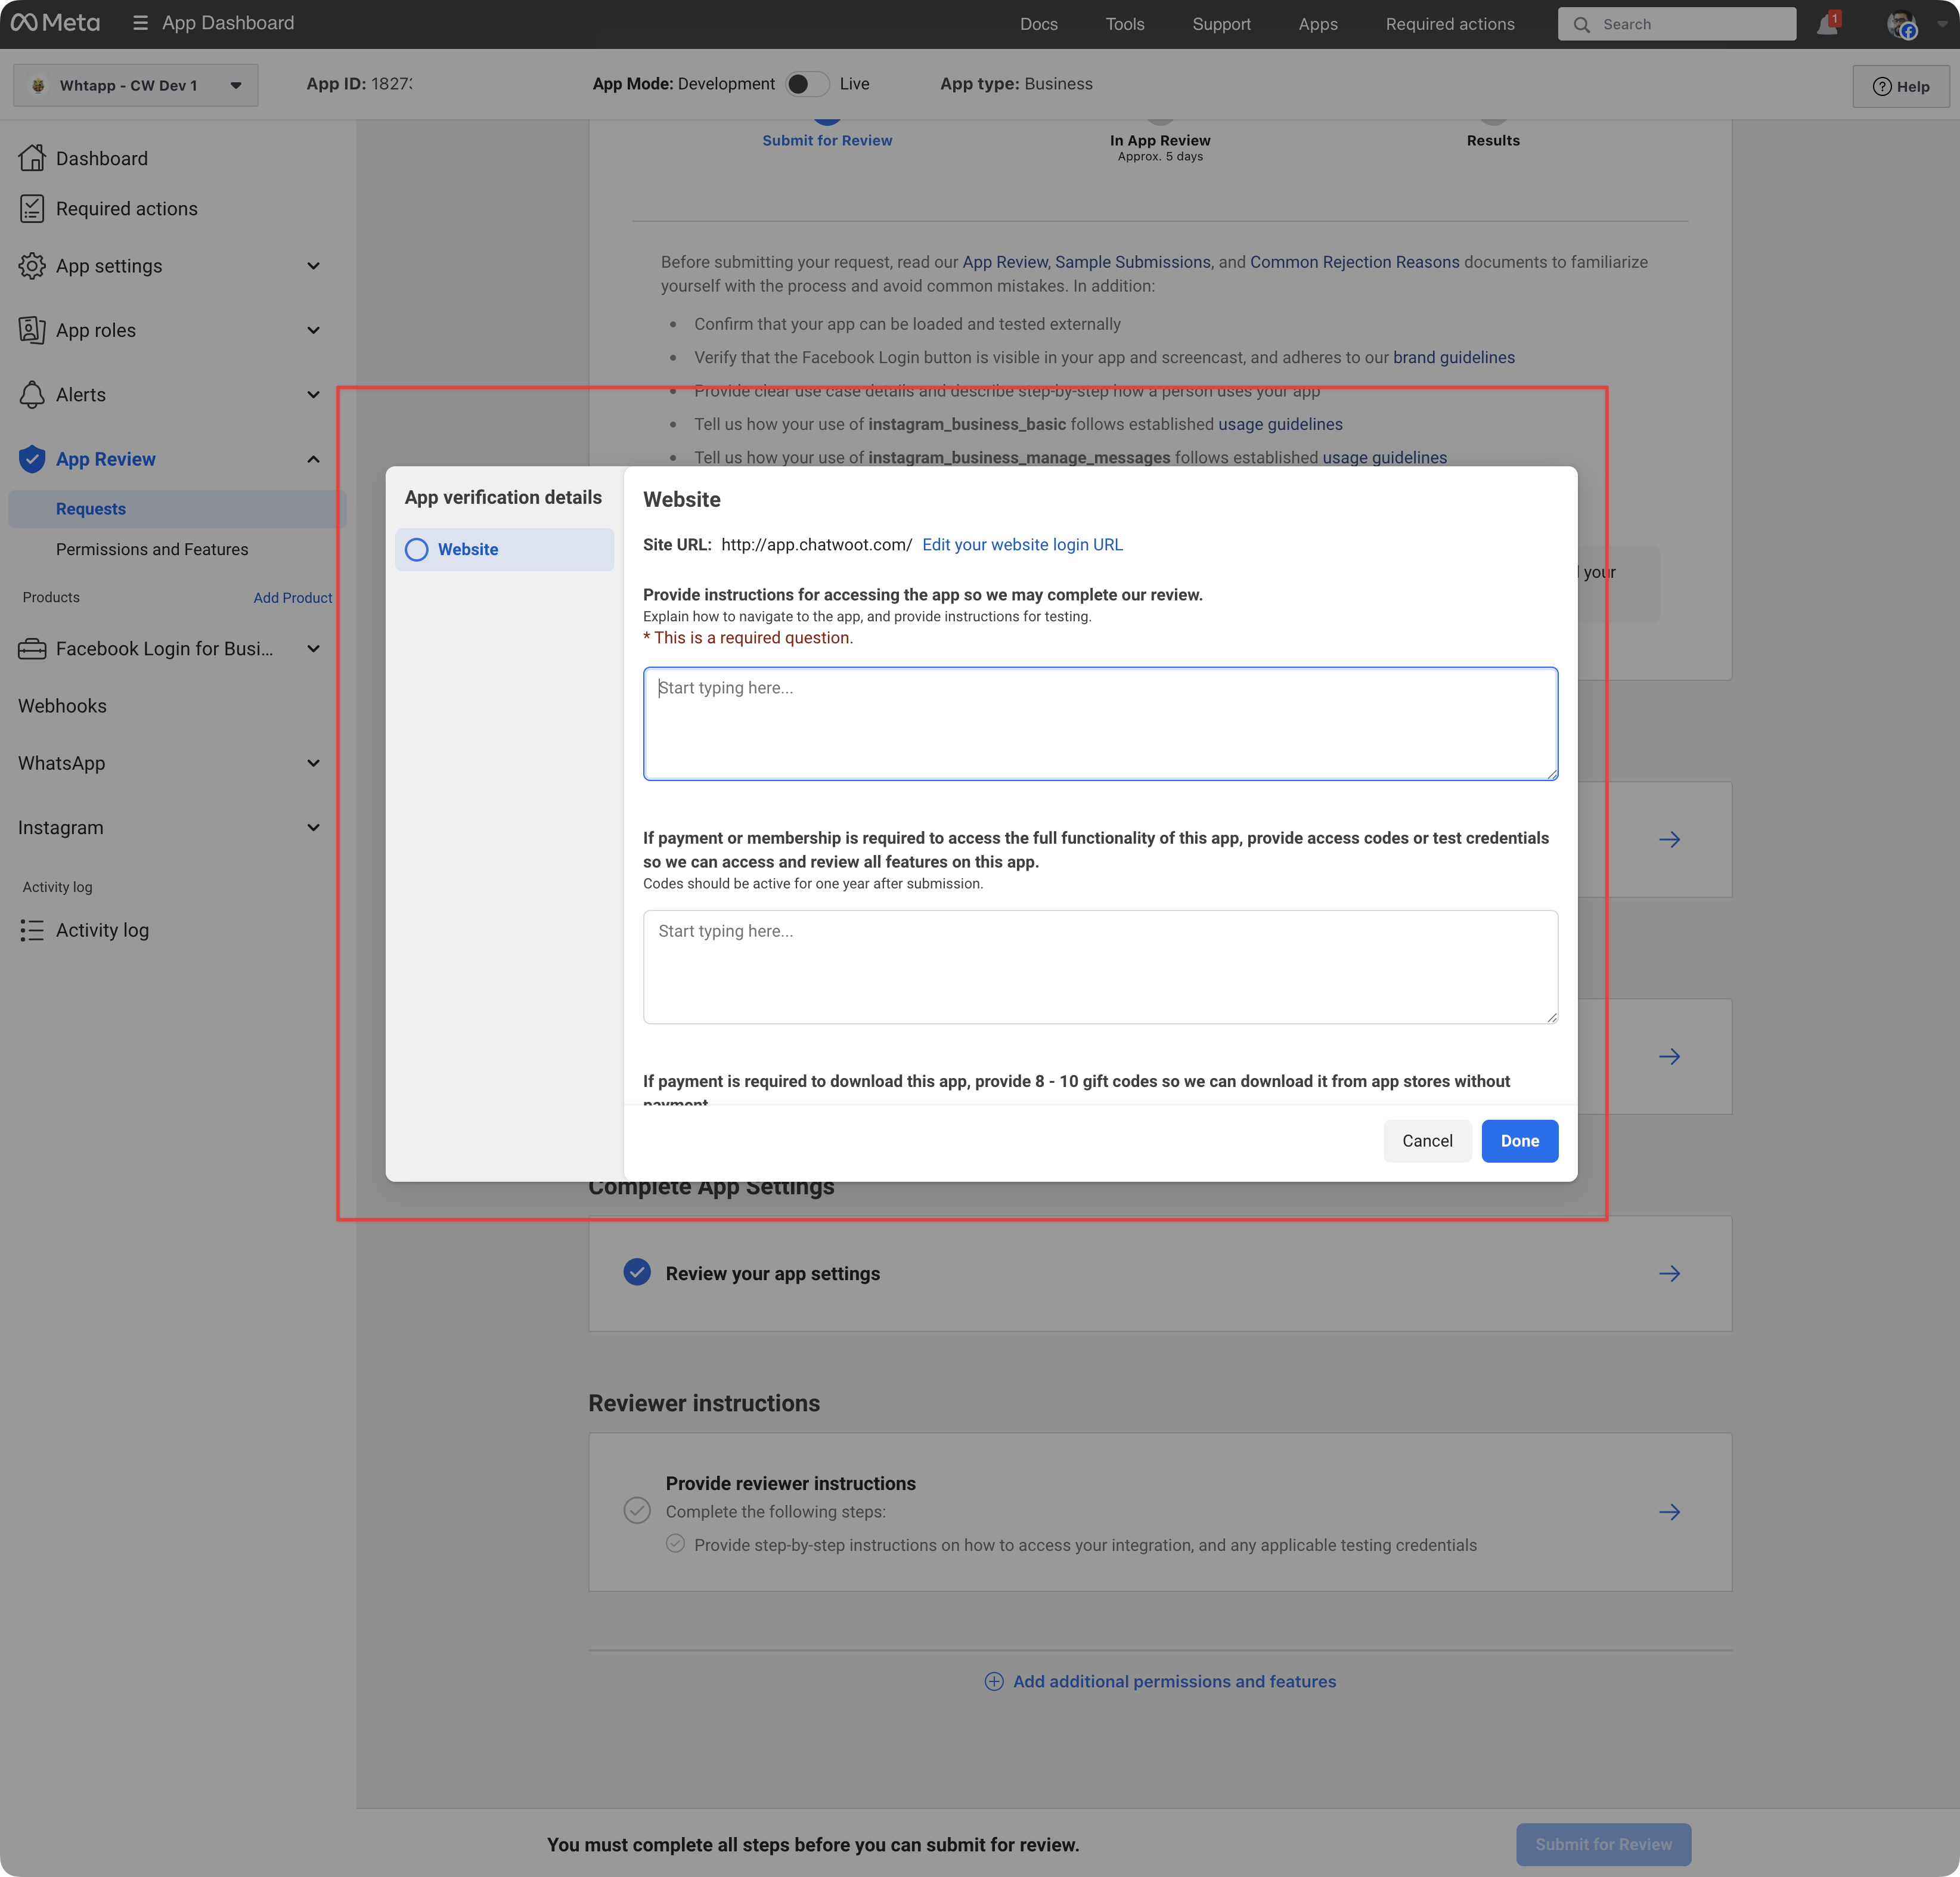
Task: Click the Review your app settings checkmark
Action: pyautogui.click(x=637, y=1273)
